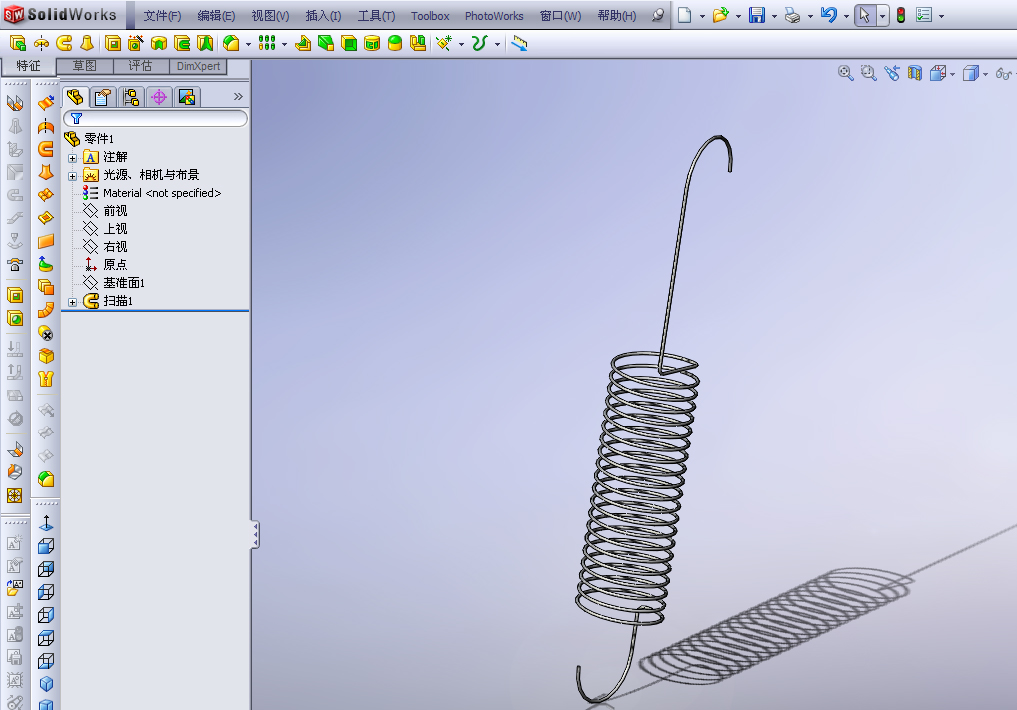Image resolution: width=1017 pixels, height=710 pixels.
Task: Expand the 扫描1 sweep feature
Action: click(x=73, y=302)
